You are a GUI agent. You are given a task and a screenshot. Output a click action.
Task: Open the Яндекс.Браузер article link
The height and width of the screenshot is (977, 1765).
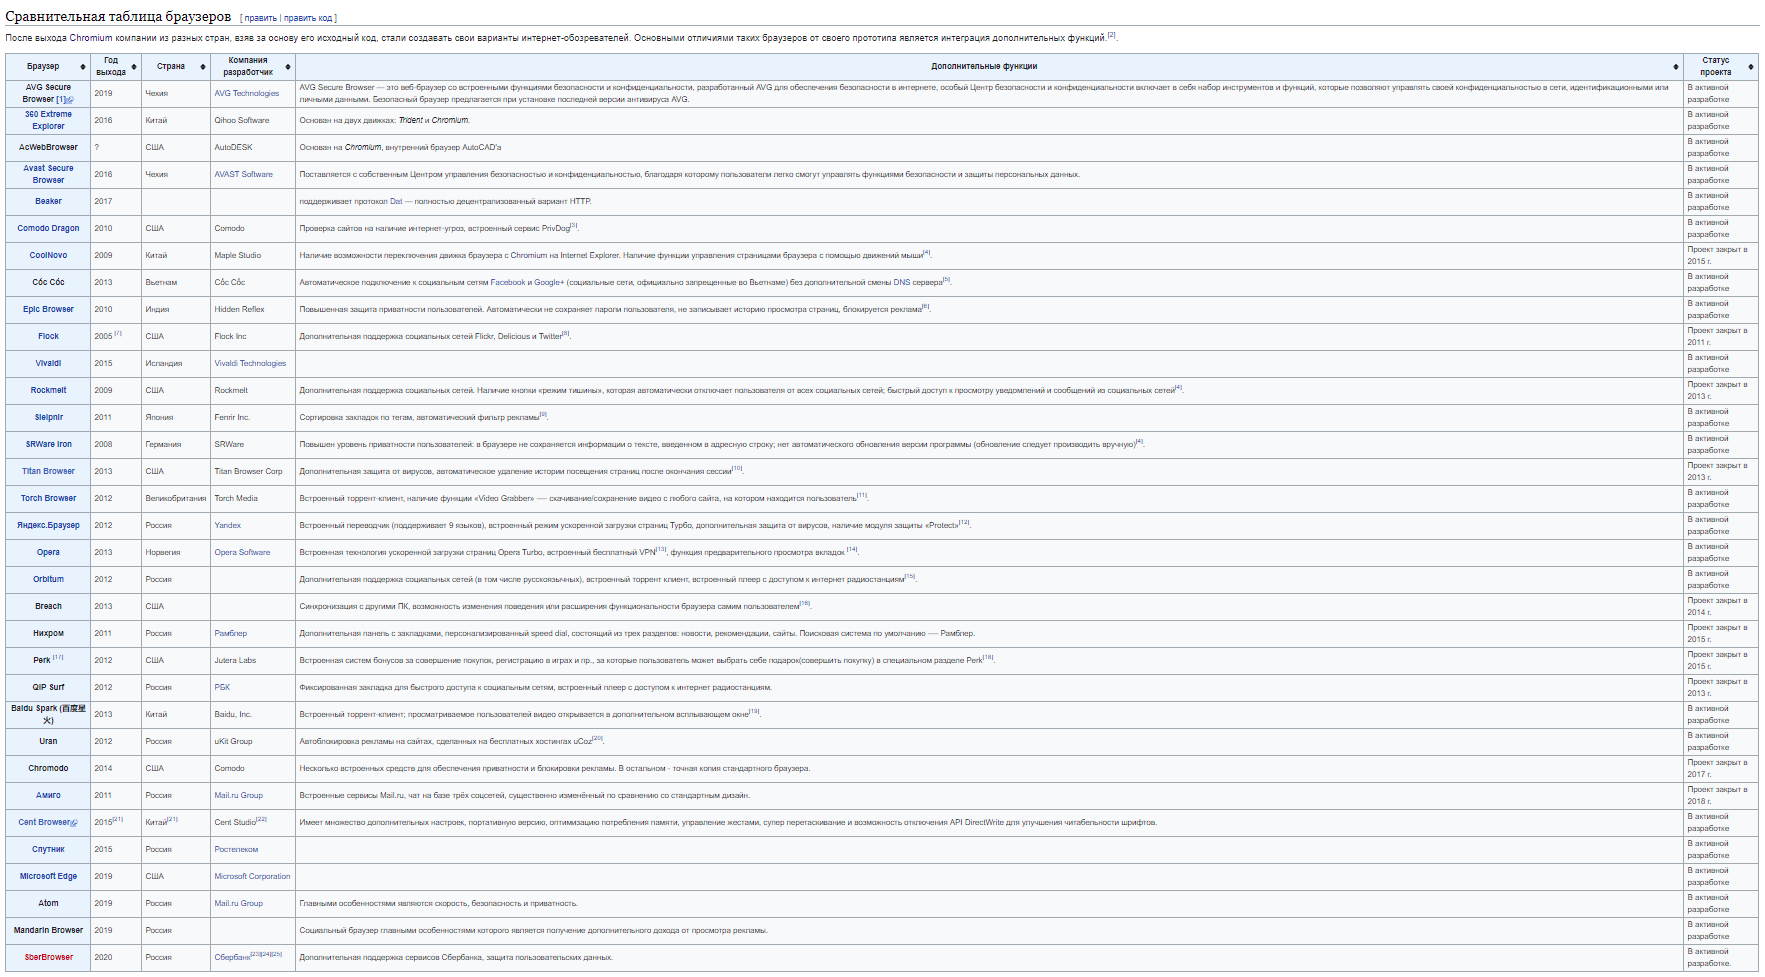(48, 525)
